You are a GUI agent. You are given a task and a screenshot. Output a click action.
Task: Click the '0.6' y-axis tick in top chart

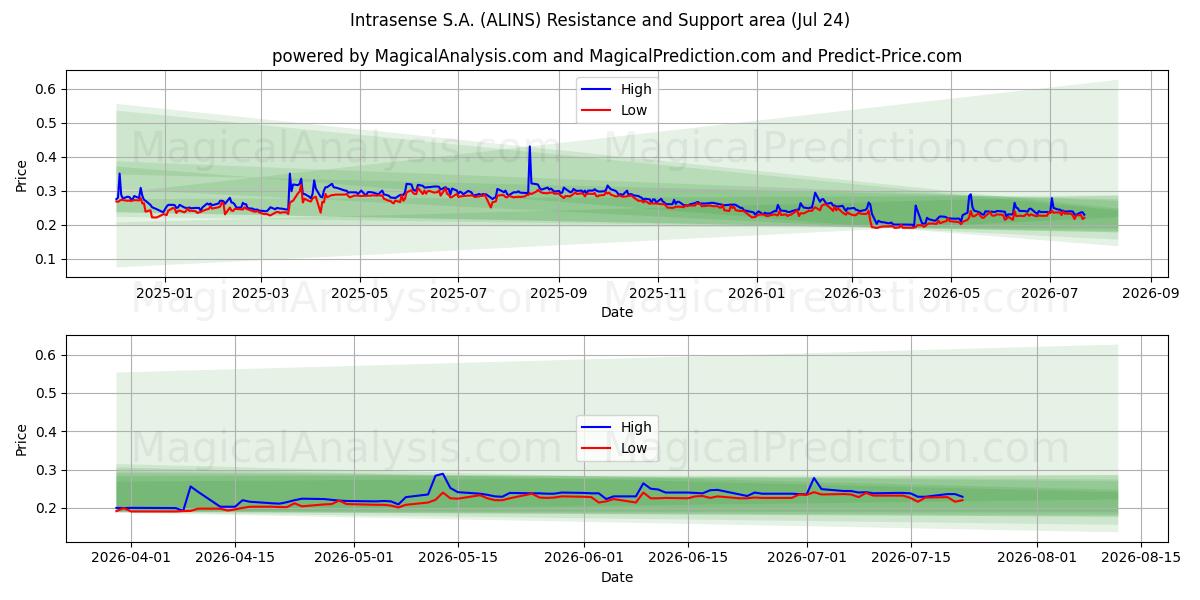tap(48, 89)
